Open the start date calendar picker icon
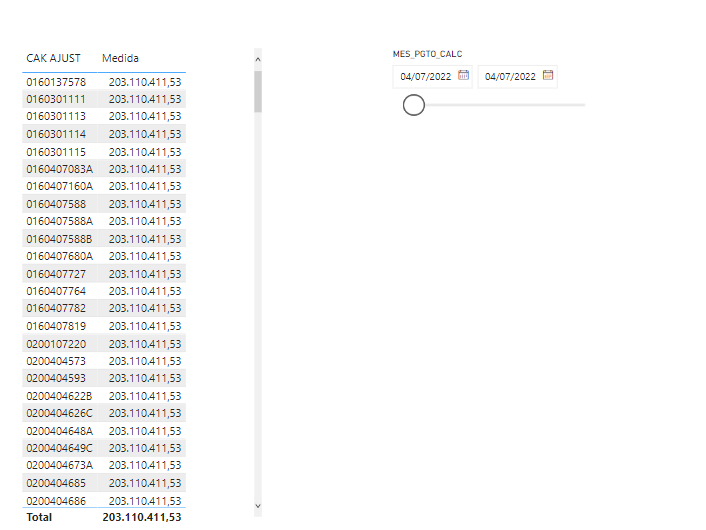 coord(463,75)
